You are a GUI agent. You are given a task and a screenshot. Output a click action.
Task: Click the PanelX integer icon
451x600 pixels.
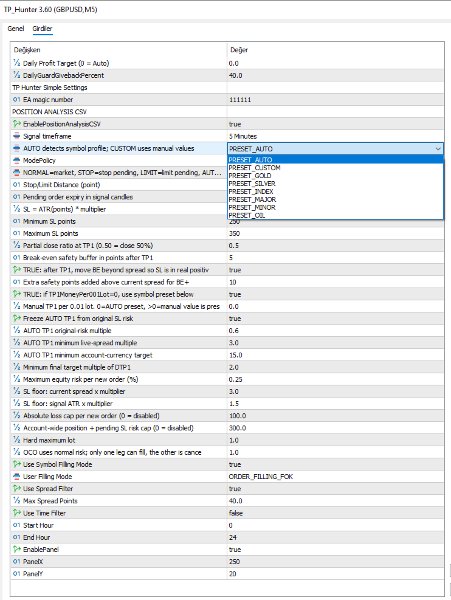pos(16,561)
